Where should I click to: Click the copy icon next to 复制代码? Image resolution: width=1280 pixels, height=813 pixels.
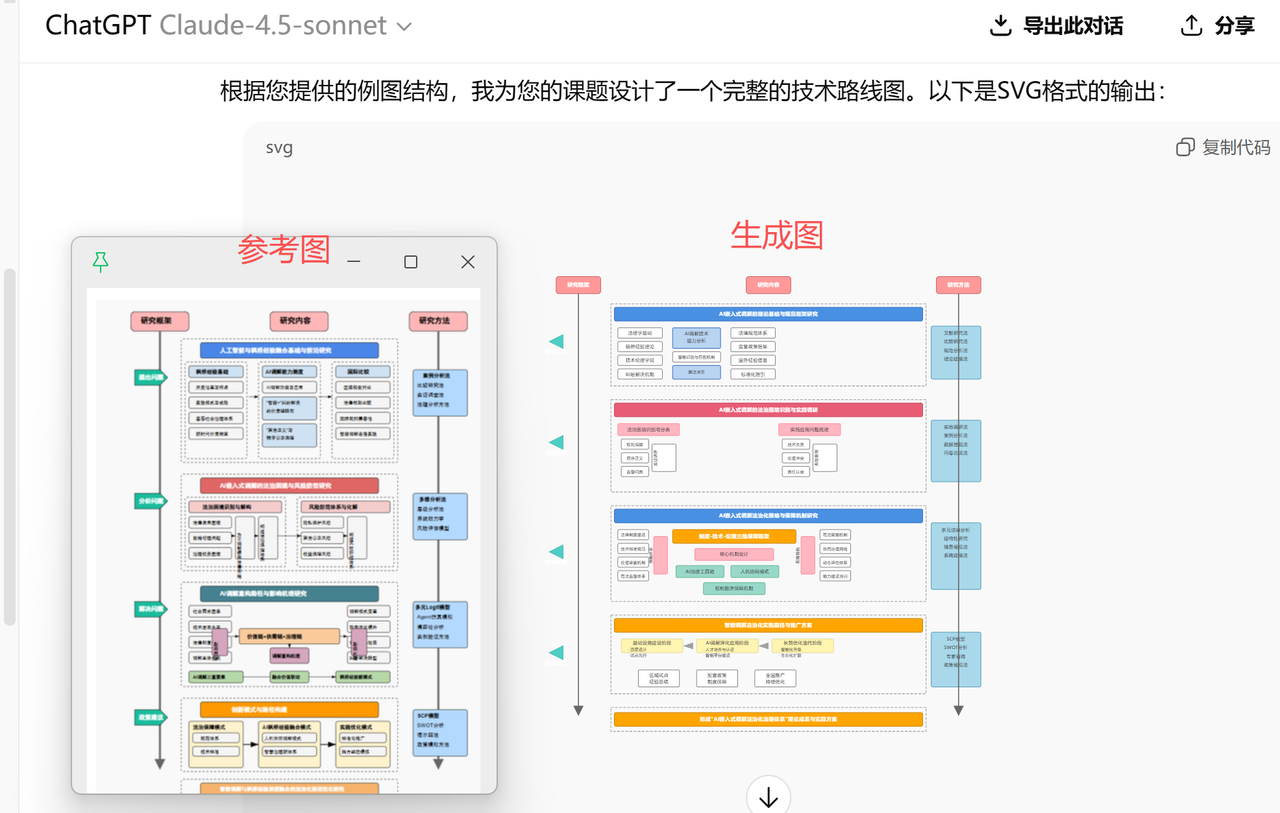pyautogui.click(x=1185, y=147)
